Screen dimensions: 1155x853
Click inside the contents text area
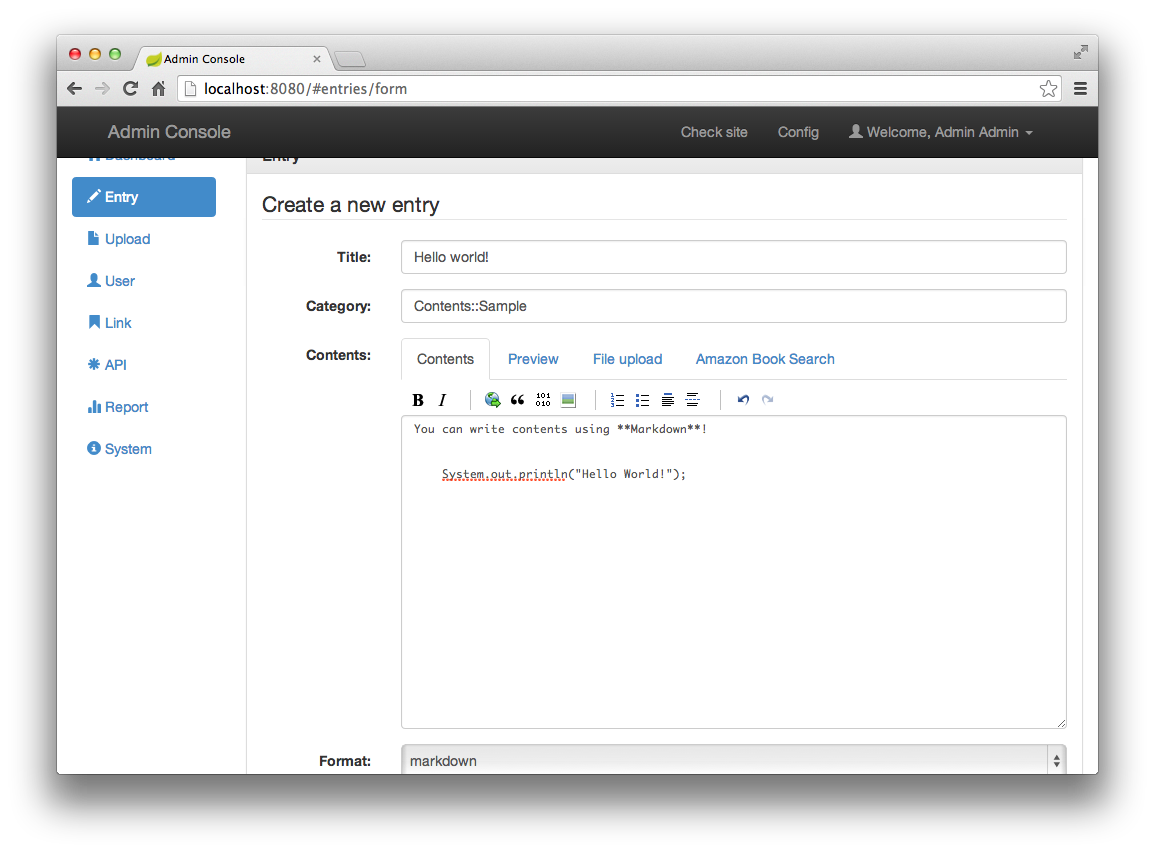click(x=734, y=572)
